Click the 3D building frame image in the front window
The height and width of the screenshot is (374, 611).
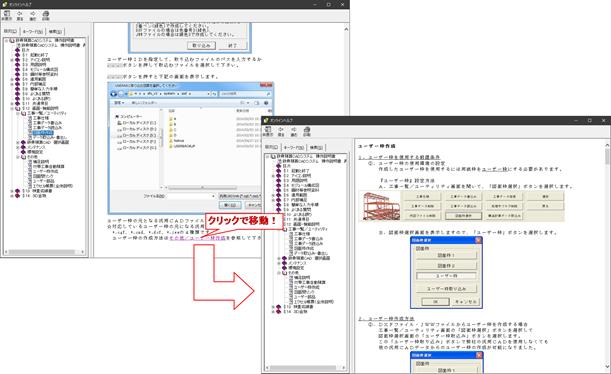(x=380, y=206)
